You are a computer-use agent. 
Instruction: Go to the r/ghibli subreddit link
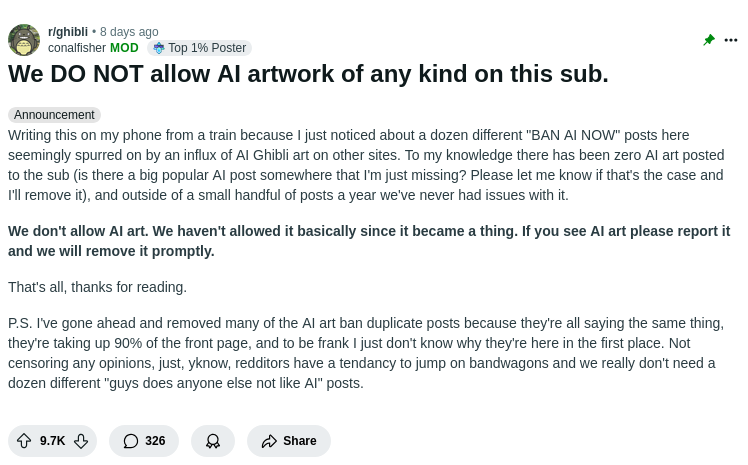pyautogui.click(x=68, y=32)
